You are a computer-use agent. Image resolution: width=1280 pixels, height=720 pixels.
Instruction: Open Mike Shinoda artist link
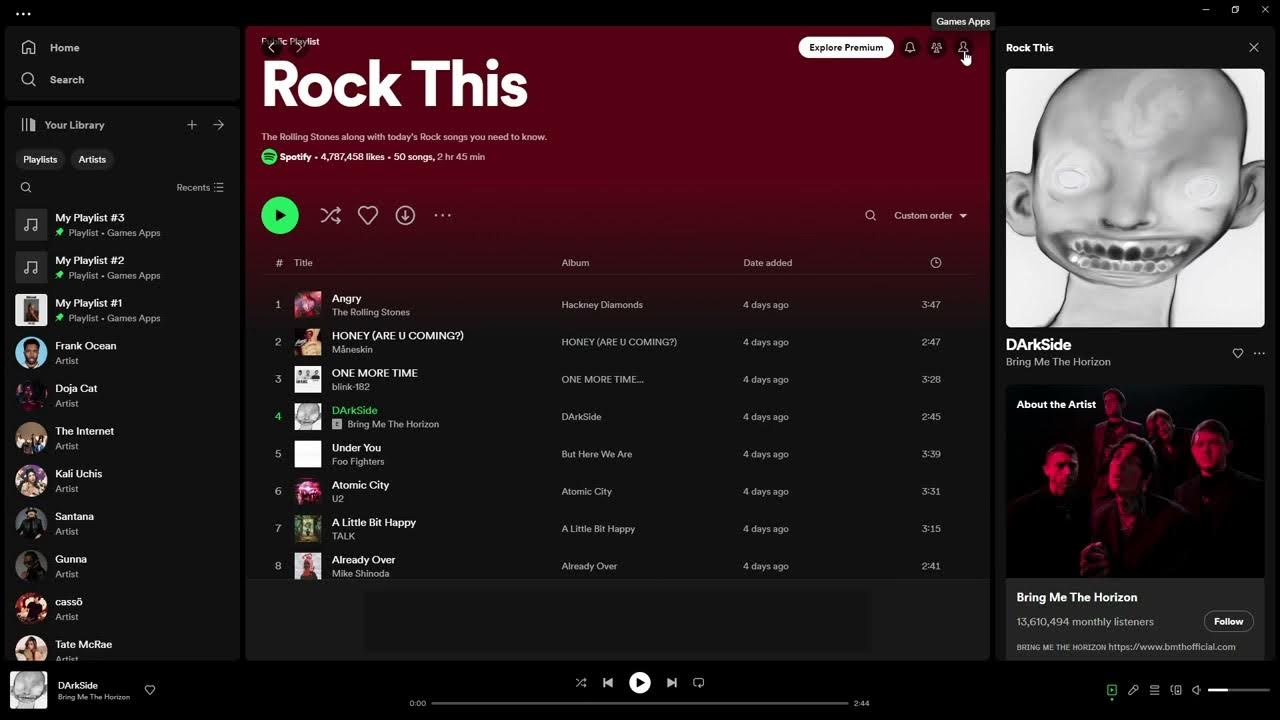click(361, 573)
